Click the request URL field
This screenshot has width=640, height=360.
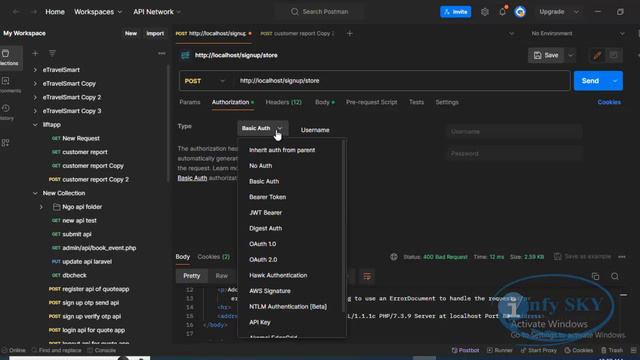[402, 81]
